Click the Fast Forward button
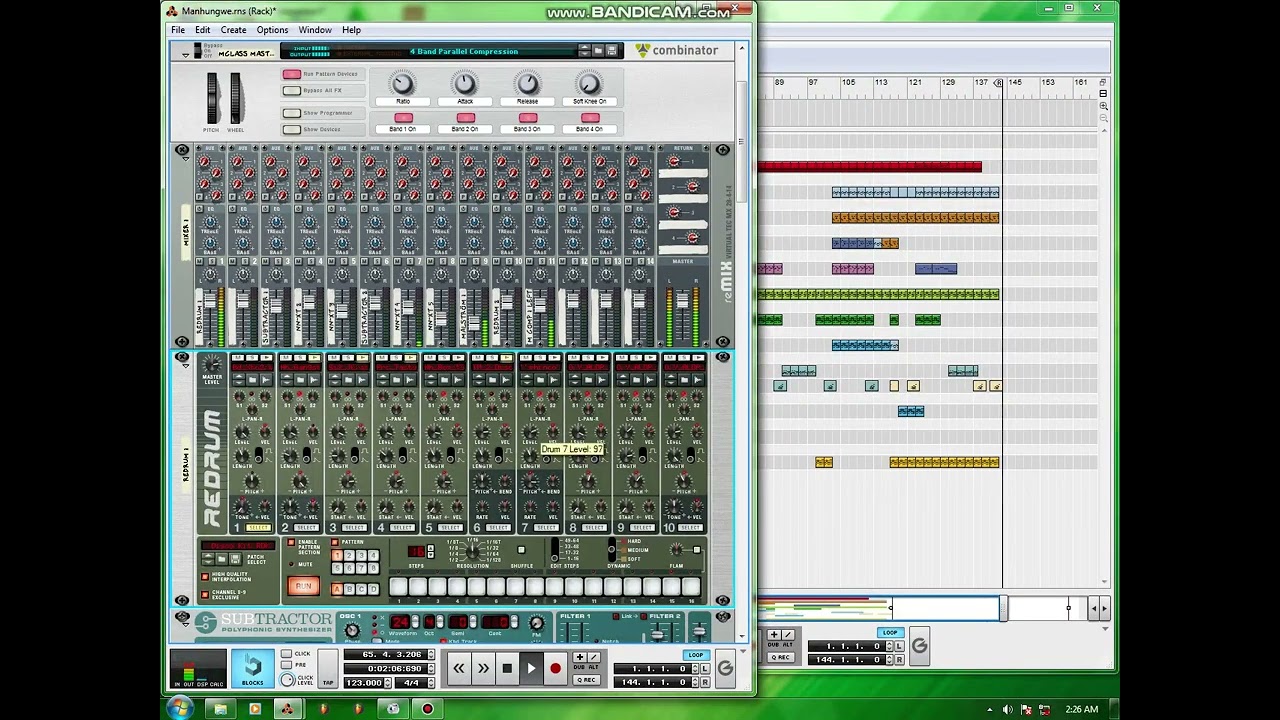 483,668
